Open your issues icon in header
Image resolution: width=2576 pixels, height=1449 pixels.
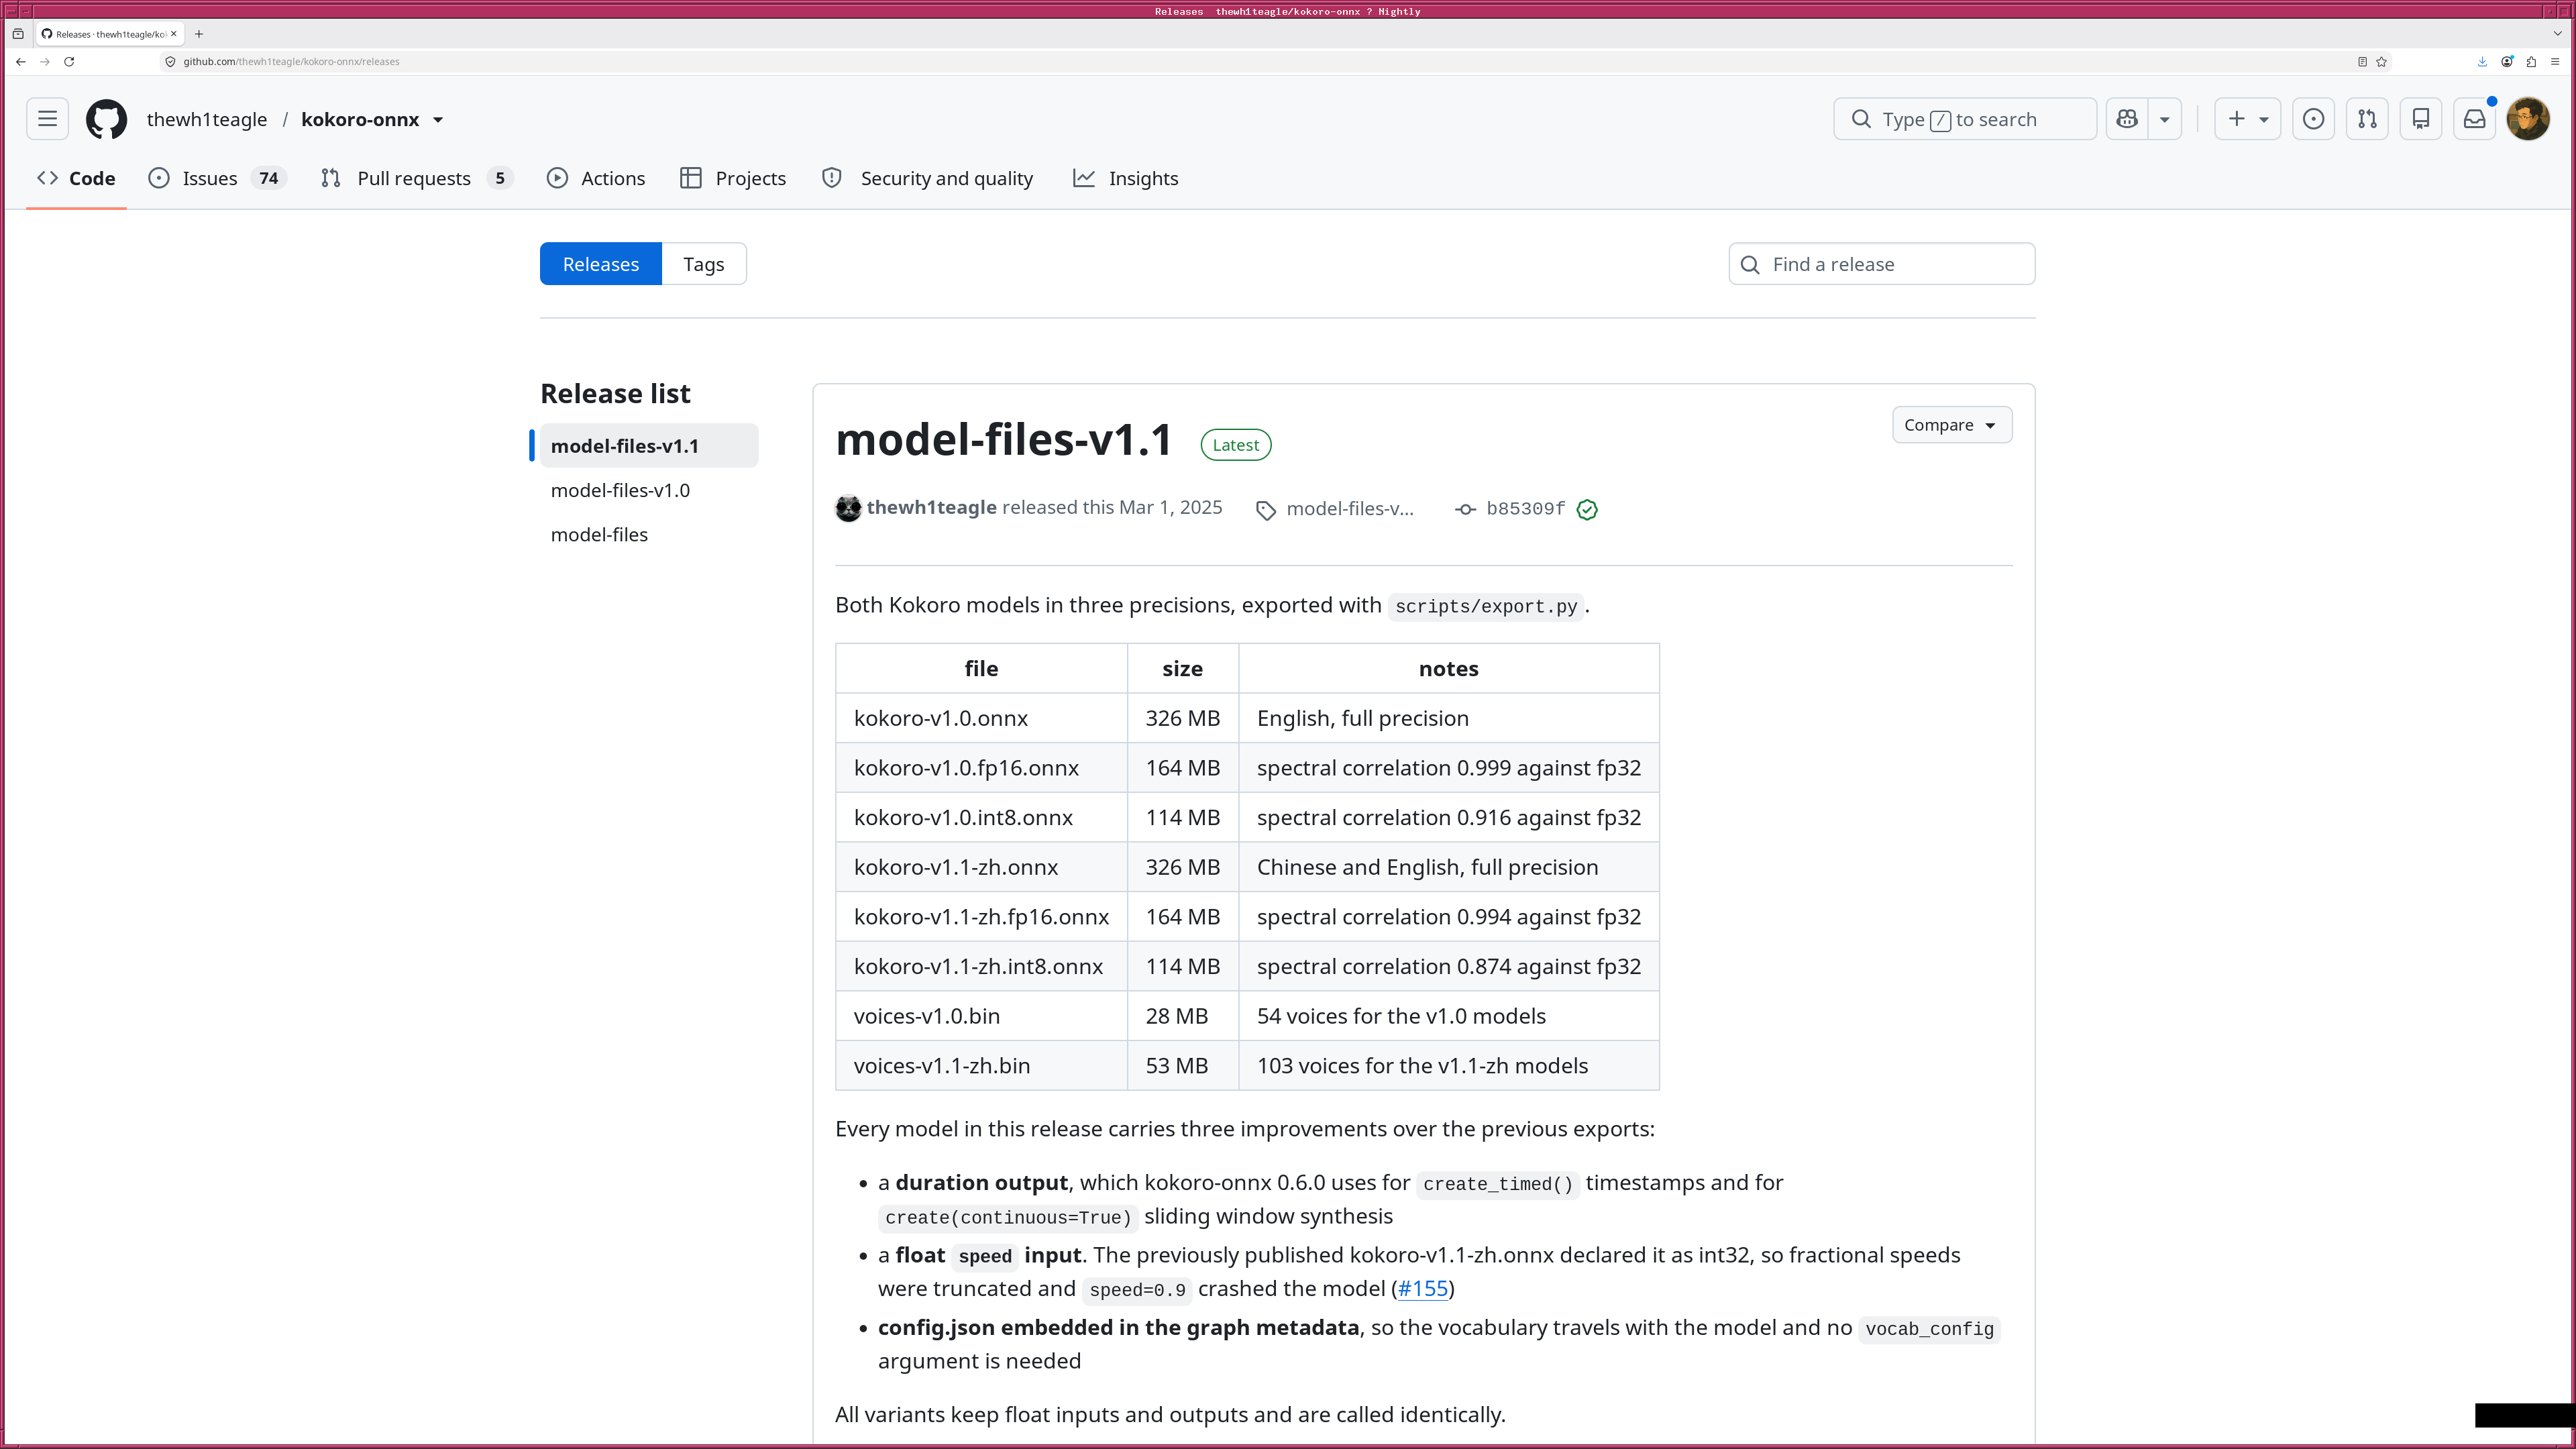2313,119
